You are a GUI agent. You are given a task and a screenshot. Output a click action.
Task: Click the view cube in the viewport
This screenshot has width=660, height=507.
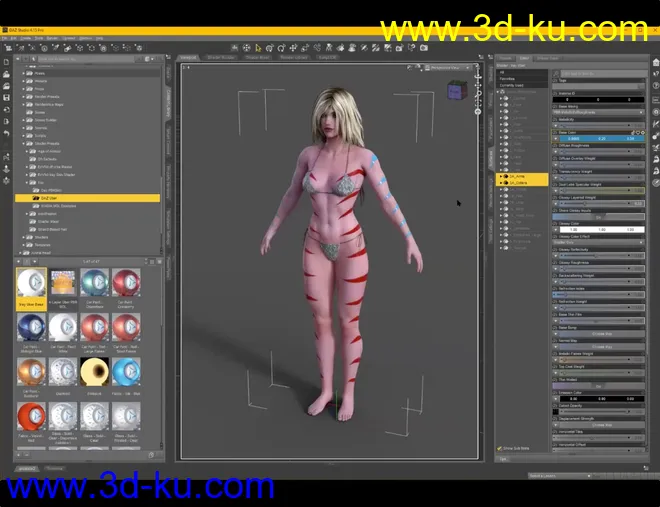tap(455, 92)
